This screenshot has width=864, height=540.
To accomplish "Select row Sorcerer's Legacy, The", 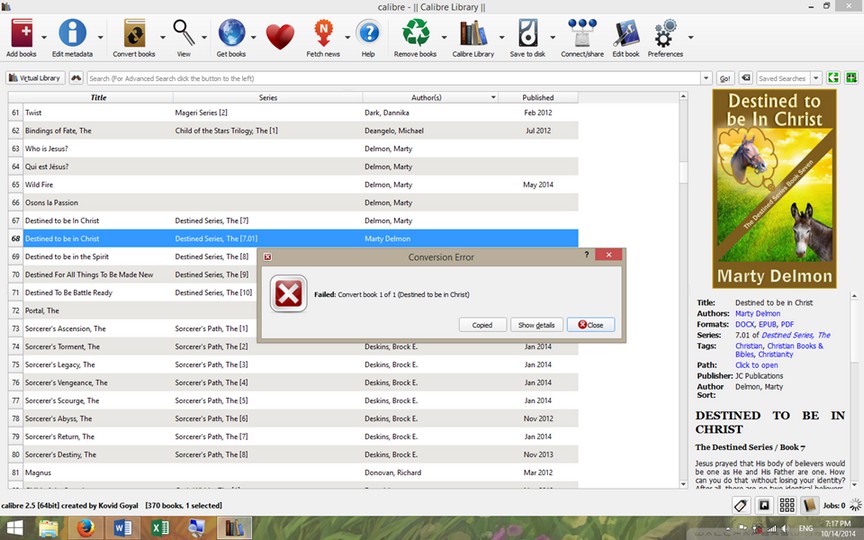I will tap(293, 365).
